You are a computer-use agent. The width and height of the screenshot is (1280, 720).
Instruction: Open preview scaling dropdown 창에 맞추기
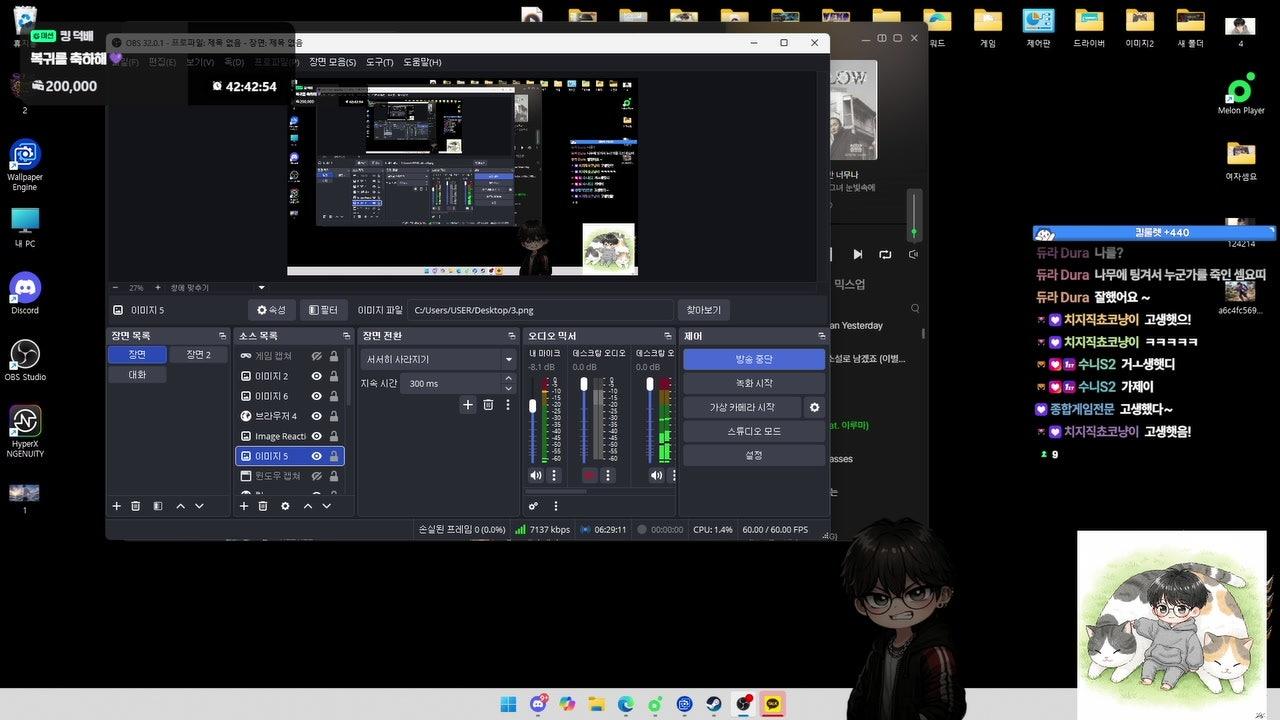pos(218,288)
